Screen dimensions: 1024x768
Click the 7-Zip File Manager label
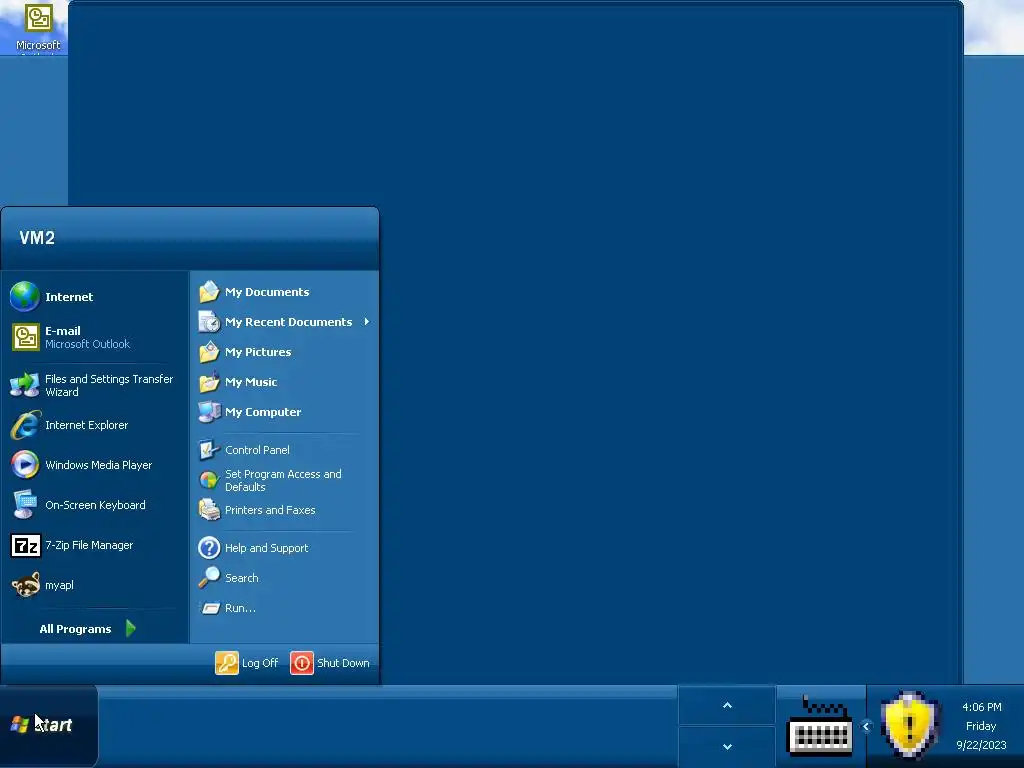coord(89,545)
